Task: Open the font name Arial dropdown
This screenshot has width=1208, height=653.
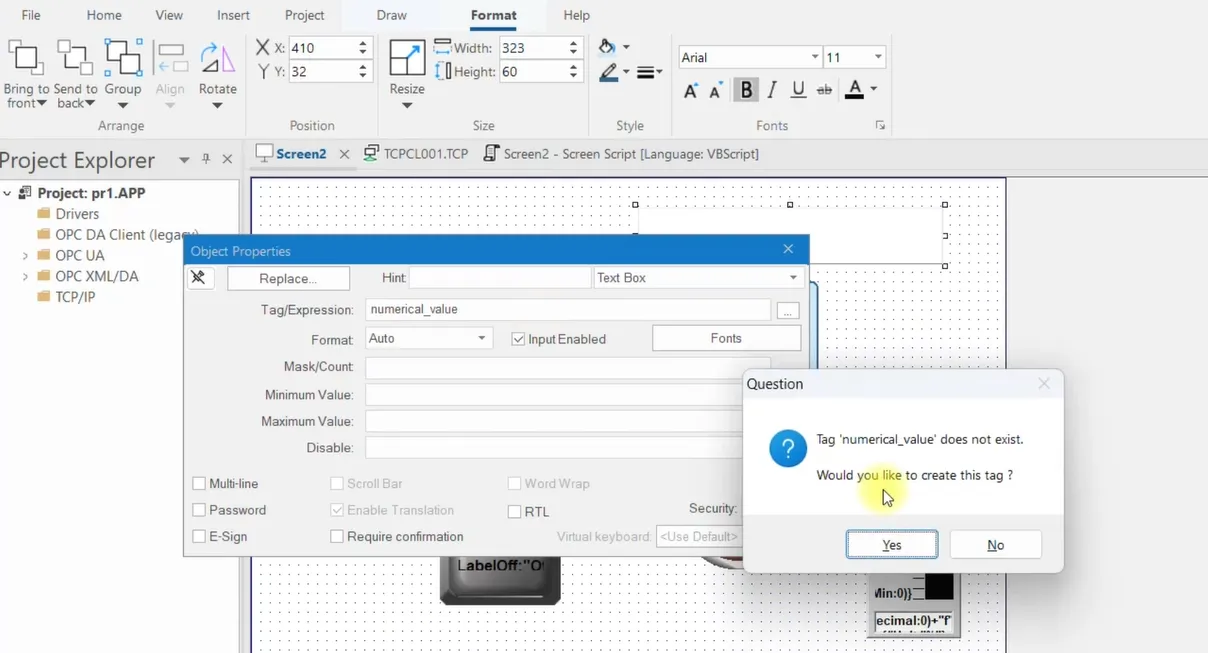Action: (815, 58)
